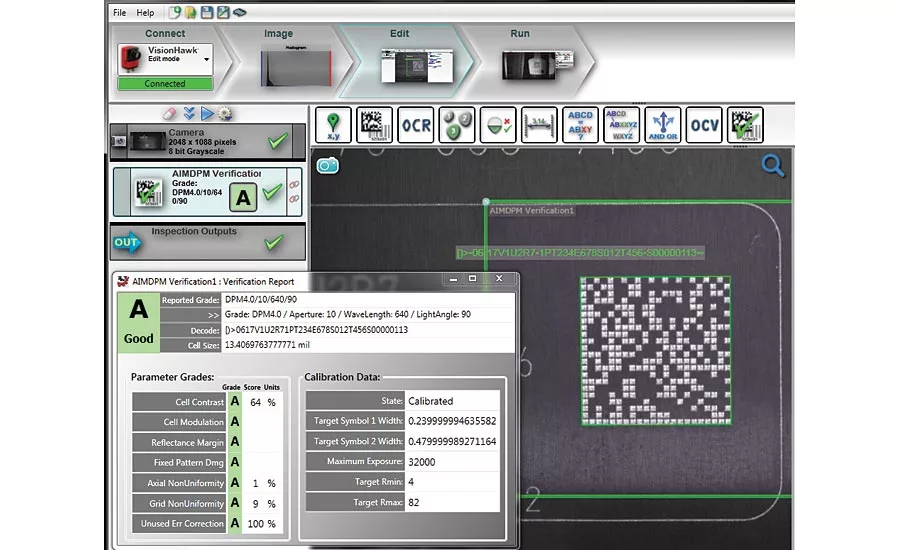Click the Maximum Exposure value 32000
This screenshot has height=550, width=900.
click(421, 462)
